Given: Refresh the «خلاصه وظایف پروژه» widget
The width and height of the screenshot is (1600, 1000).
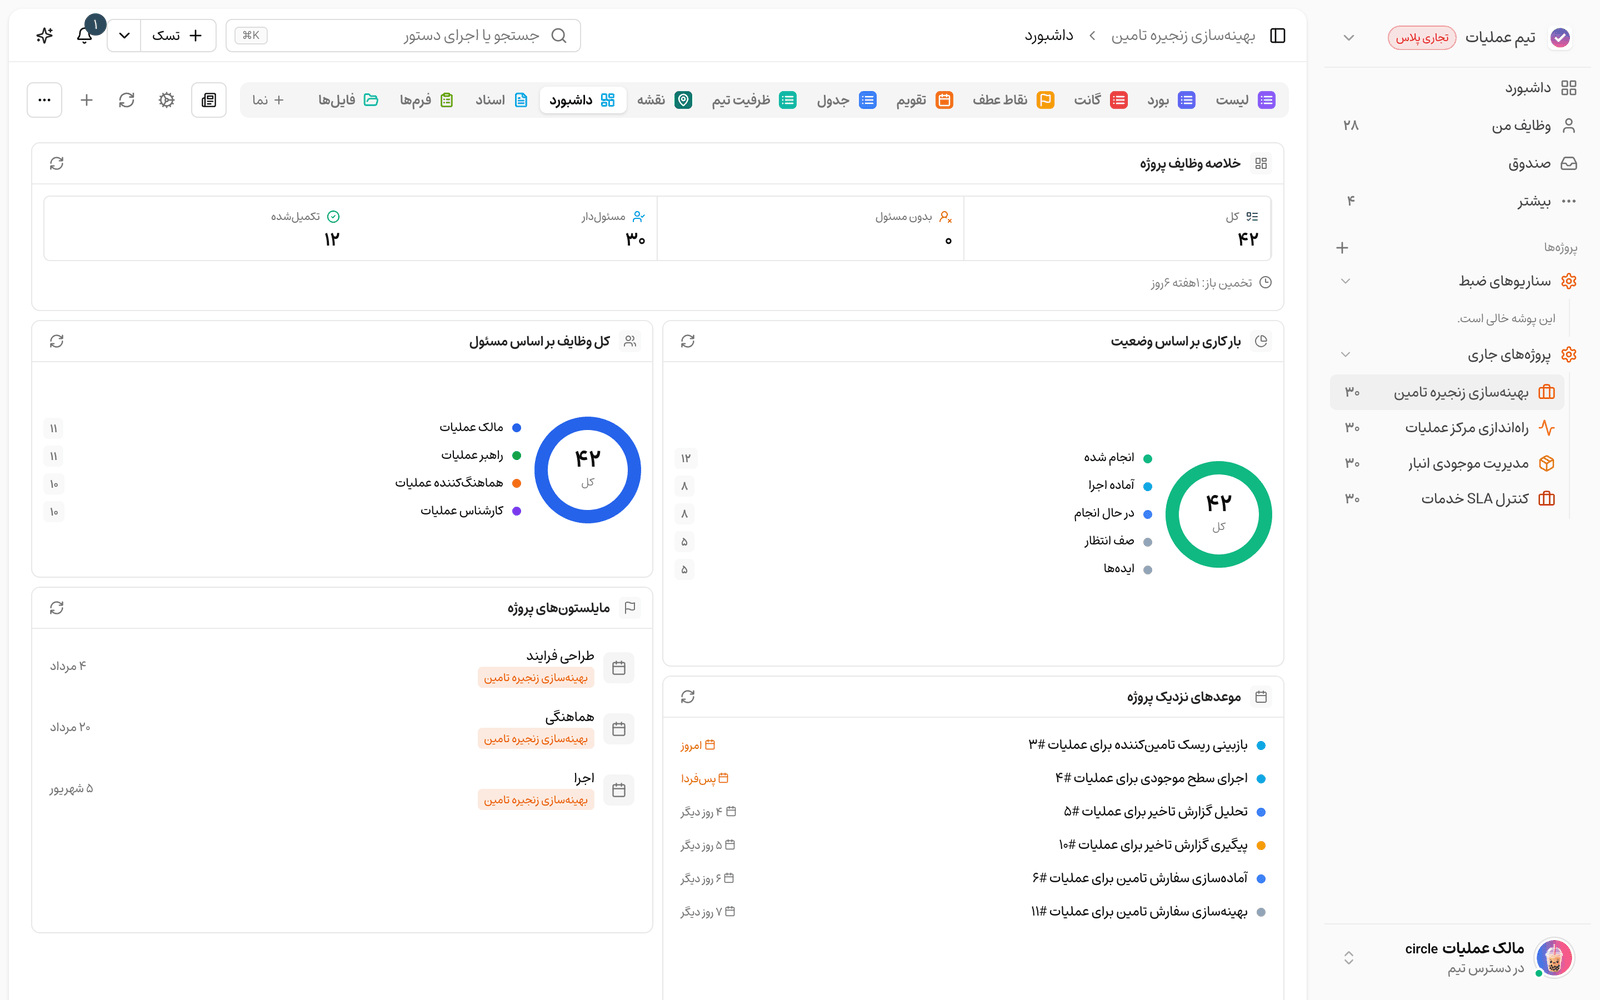Looking at the screenshot, I should 57,163.
